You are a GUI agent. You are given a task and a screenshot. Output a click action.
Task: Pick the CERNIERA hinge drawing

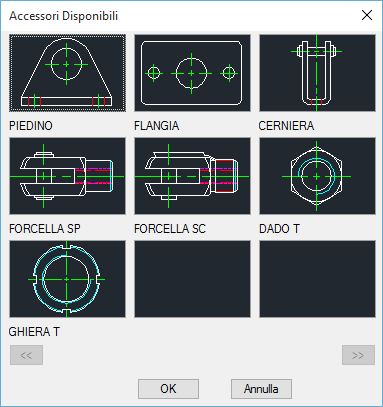tap(317, 73)
